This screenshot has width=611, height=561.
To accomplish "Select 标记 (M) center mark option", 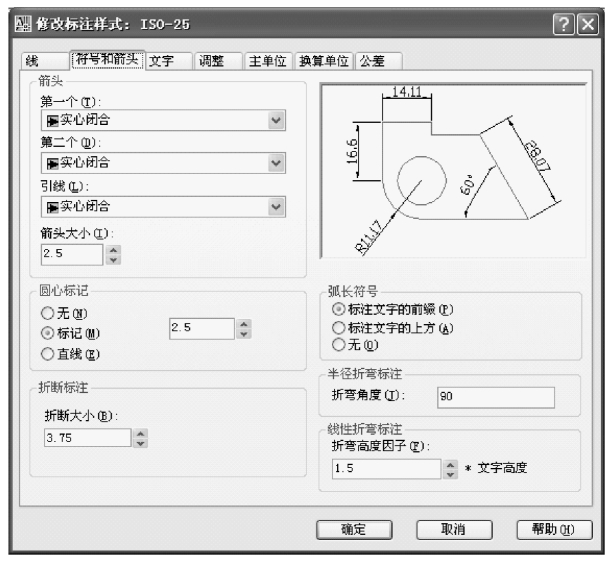I will (x=71, y=333).
